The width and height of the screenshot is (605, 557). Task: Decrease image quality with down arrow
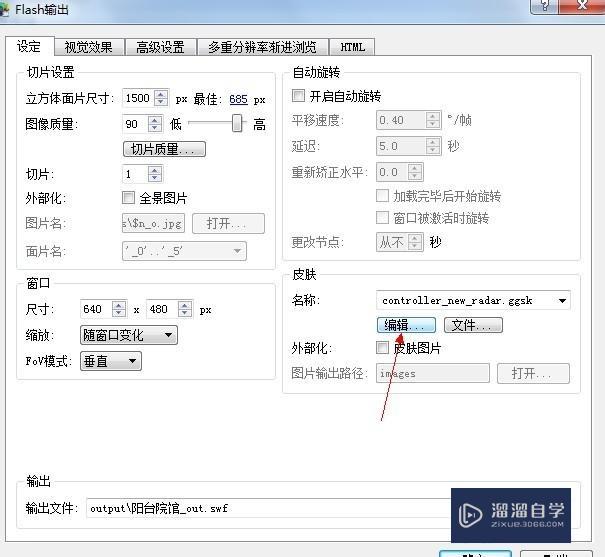click(155, 128)
